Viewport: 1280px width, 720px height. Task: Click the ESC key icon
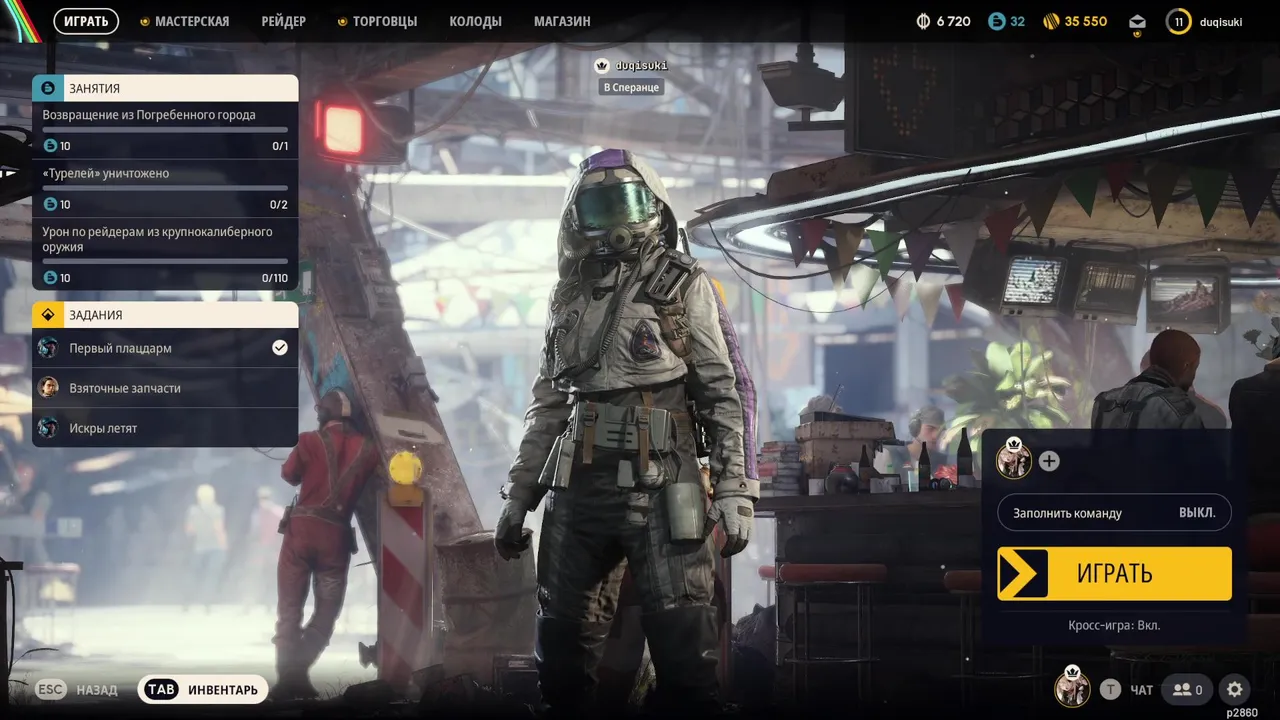(51, 689)
